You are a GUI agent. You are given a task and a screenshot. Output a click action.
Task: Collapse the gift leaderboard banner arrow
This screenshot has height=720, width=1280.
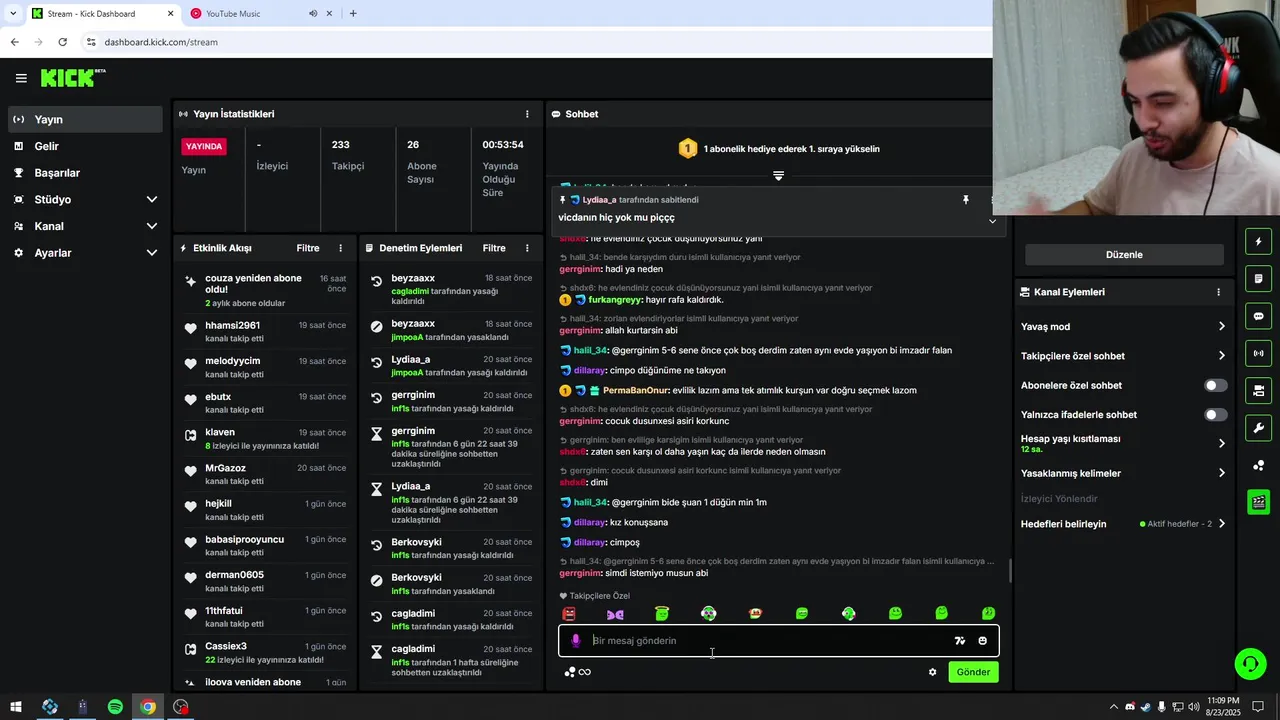(x=778, y=176)
